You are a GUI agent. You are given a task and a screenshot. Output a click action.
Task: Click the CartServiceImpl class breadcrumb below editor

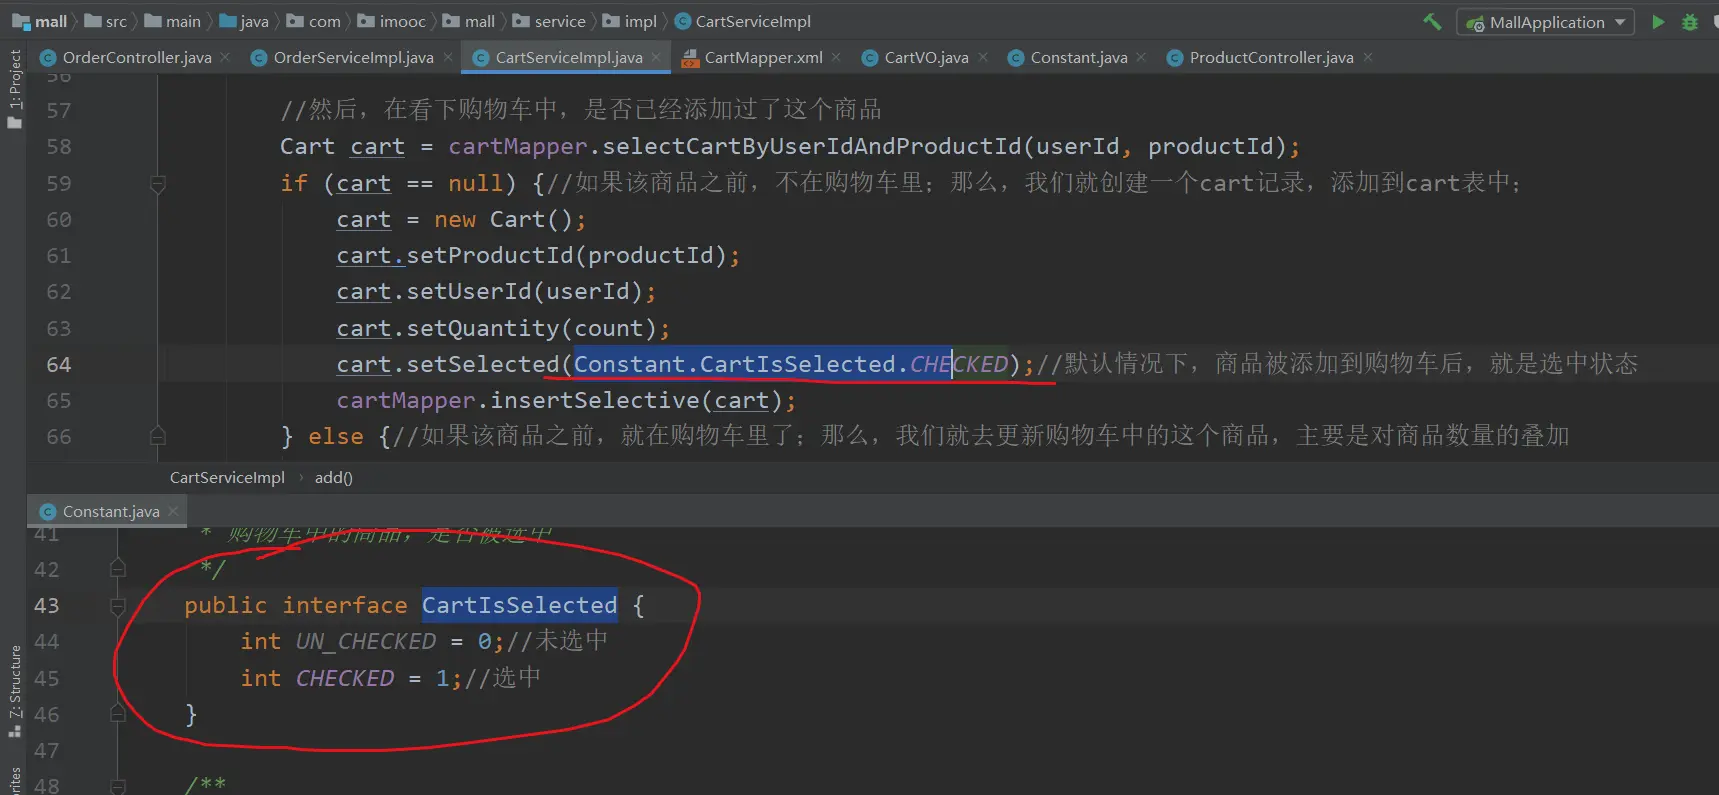pyautogui.click(x=227, y=478)
